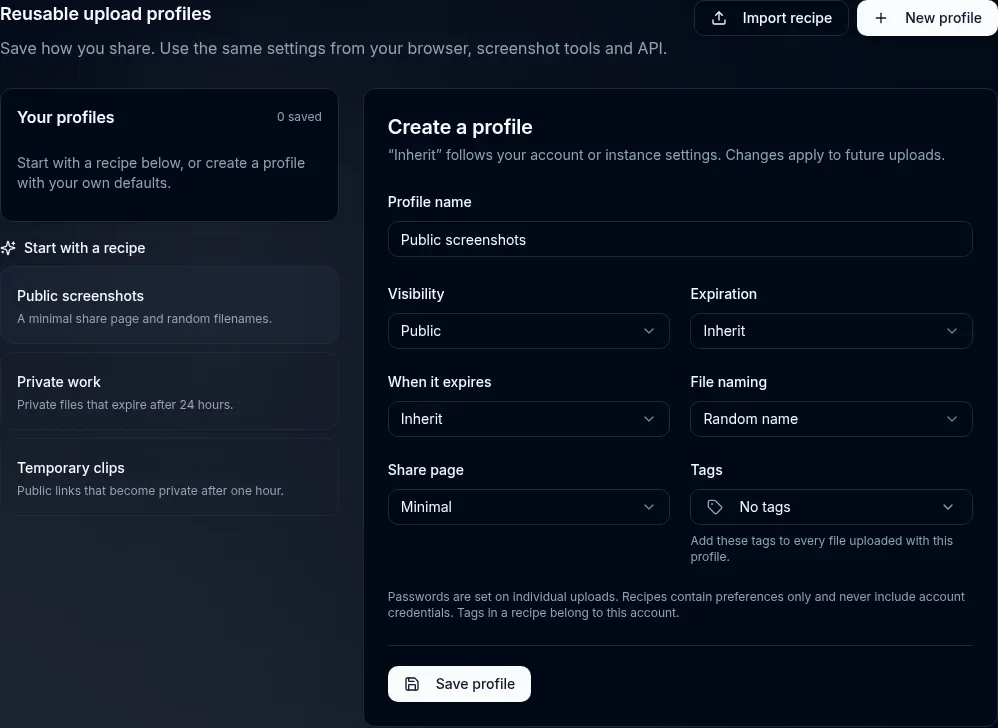Viewport: 998px width, 728px height.
Task: Click the "Start with a recipe" label
Action: pos(85,248)
